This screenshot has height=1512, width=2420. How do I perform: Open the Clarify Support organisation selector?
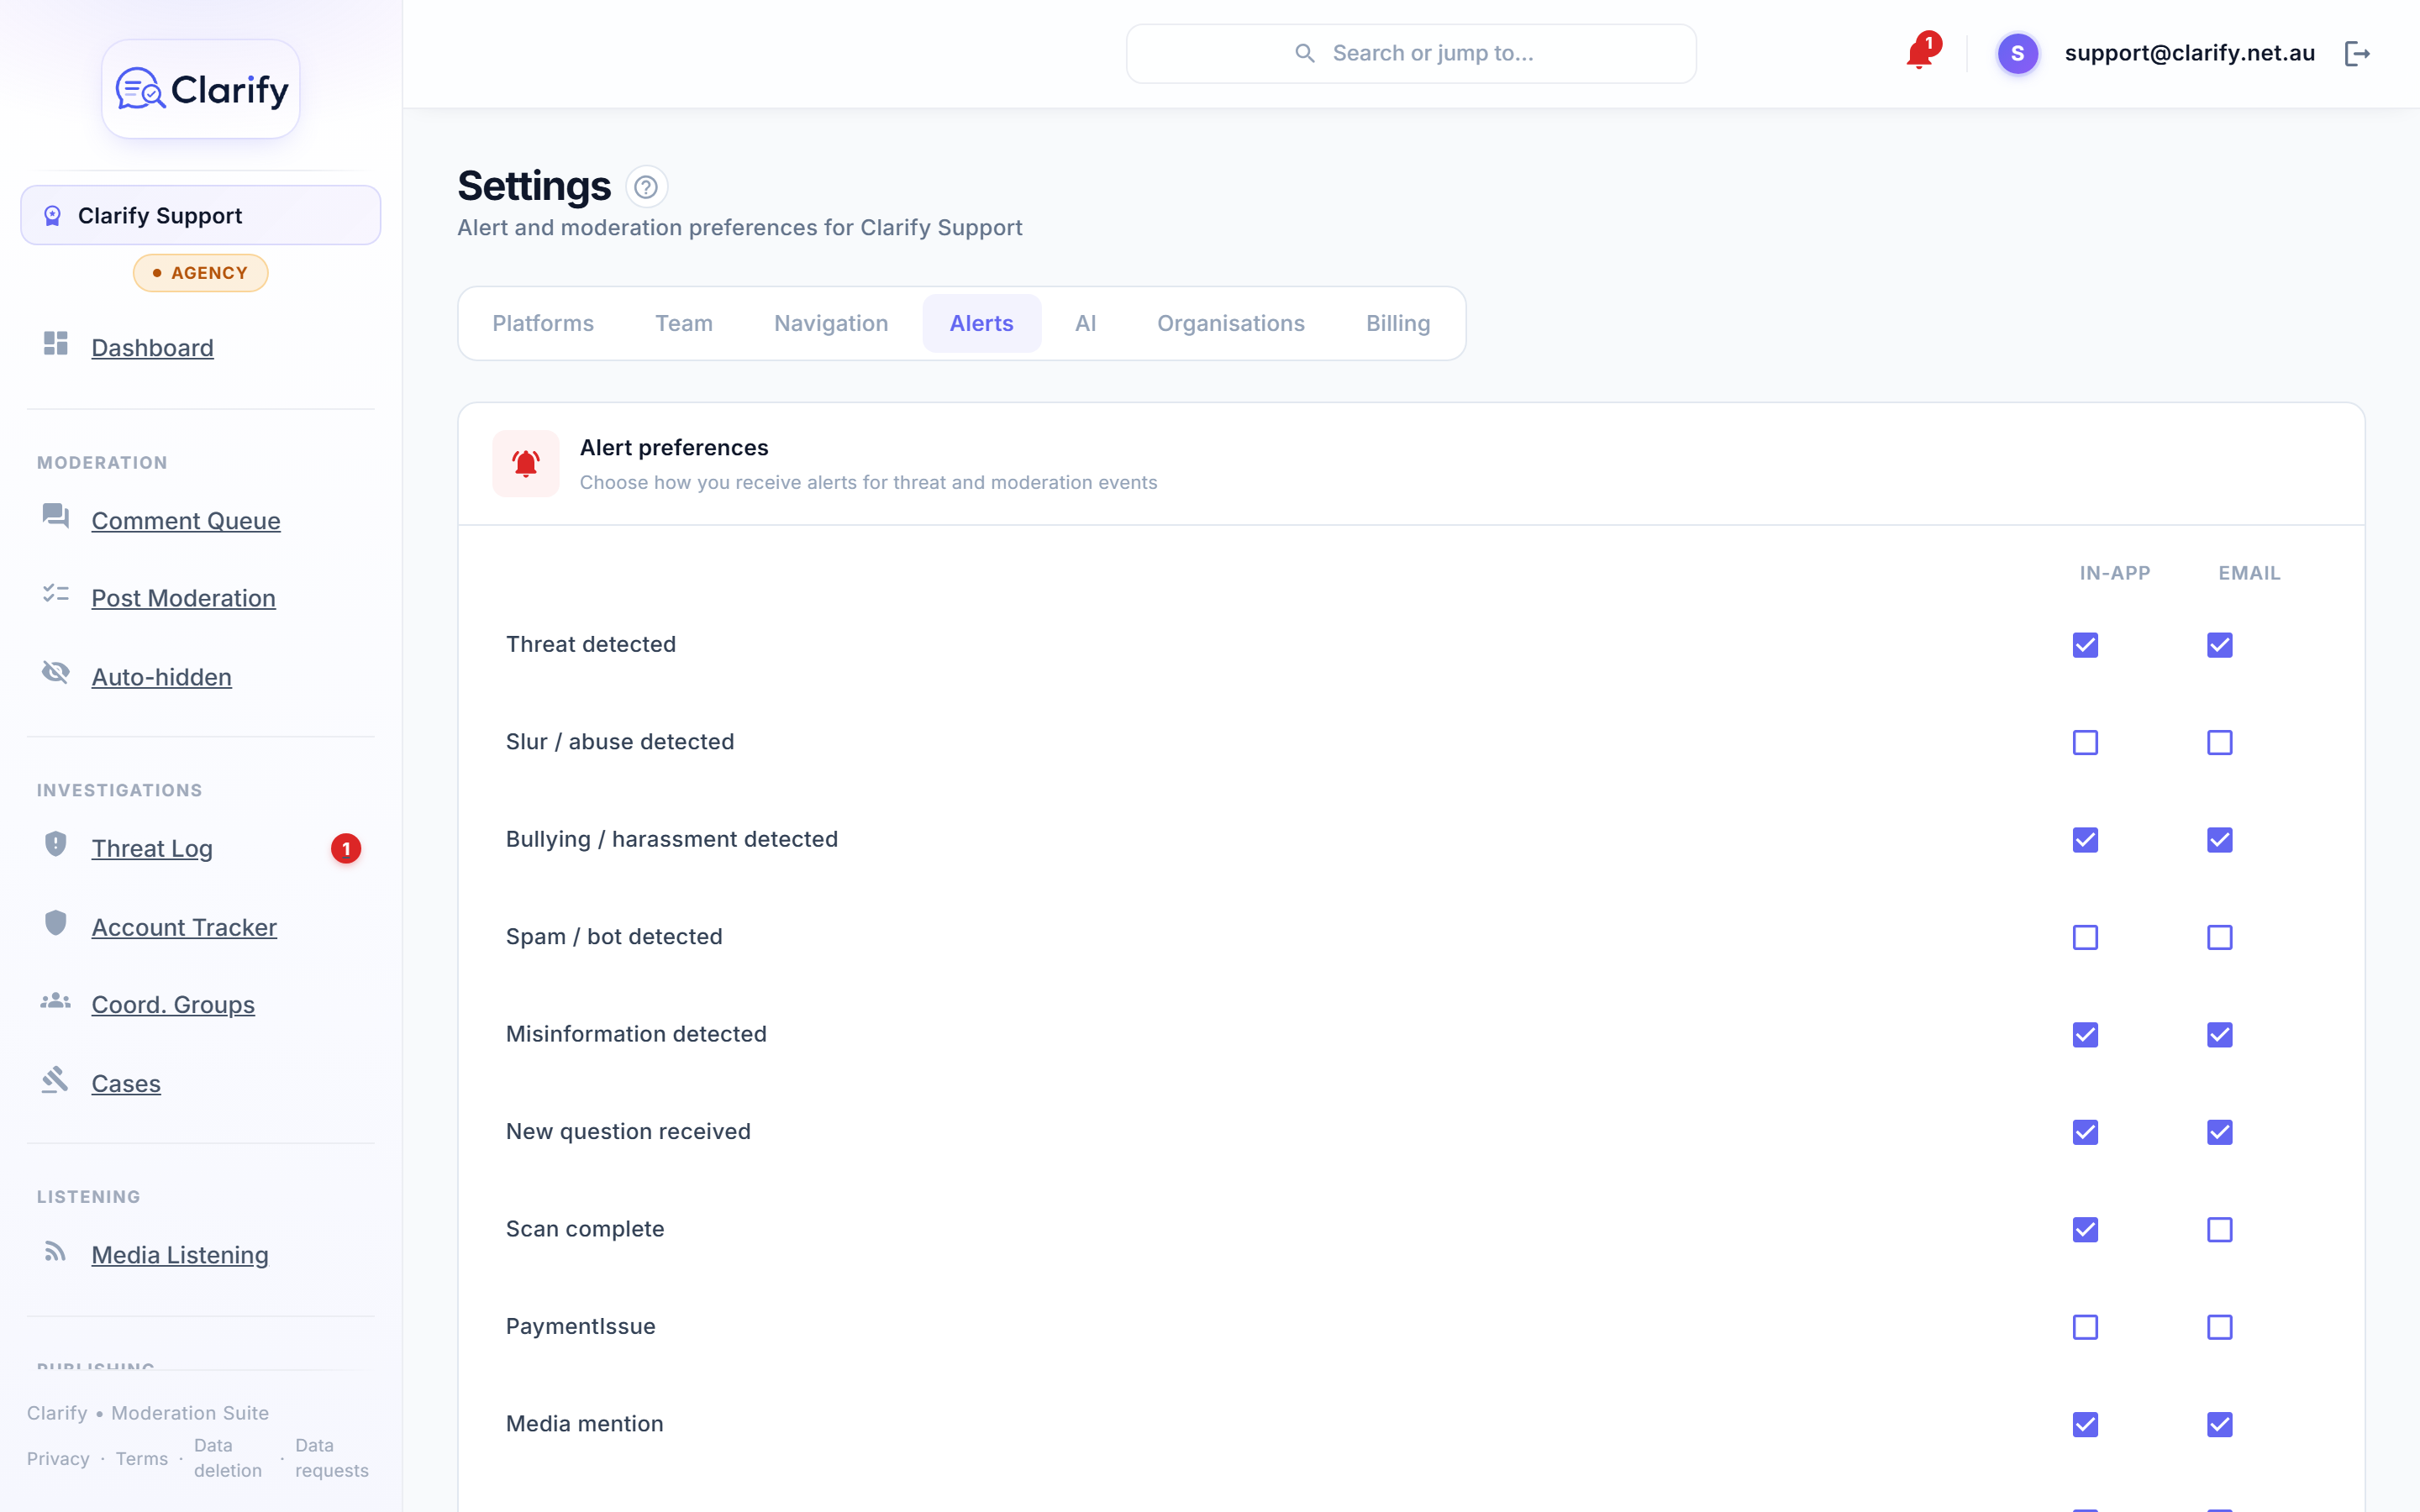pos(201,215)
